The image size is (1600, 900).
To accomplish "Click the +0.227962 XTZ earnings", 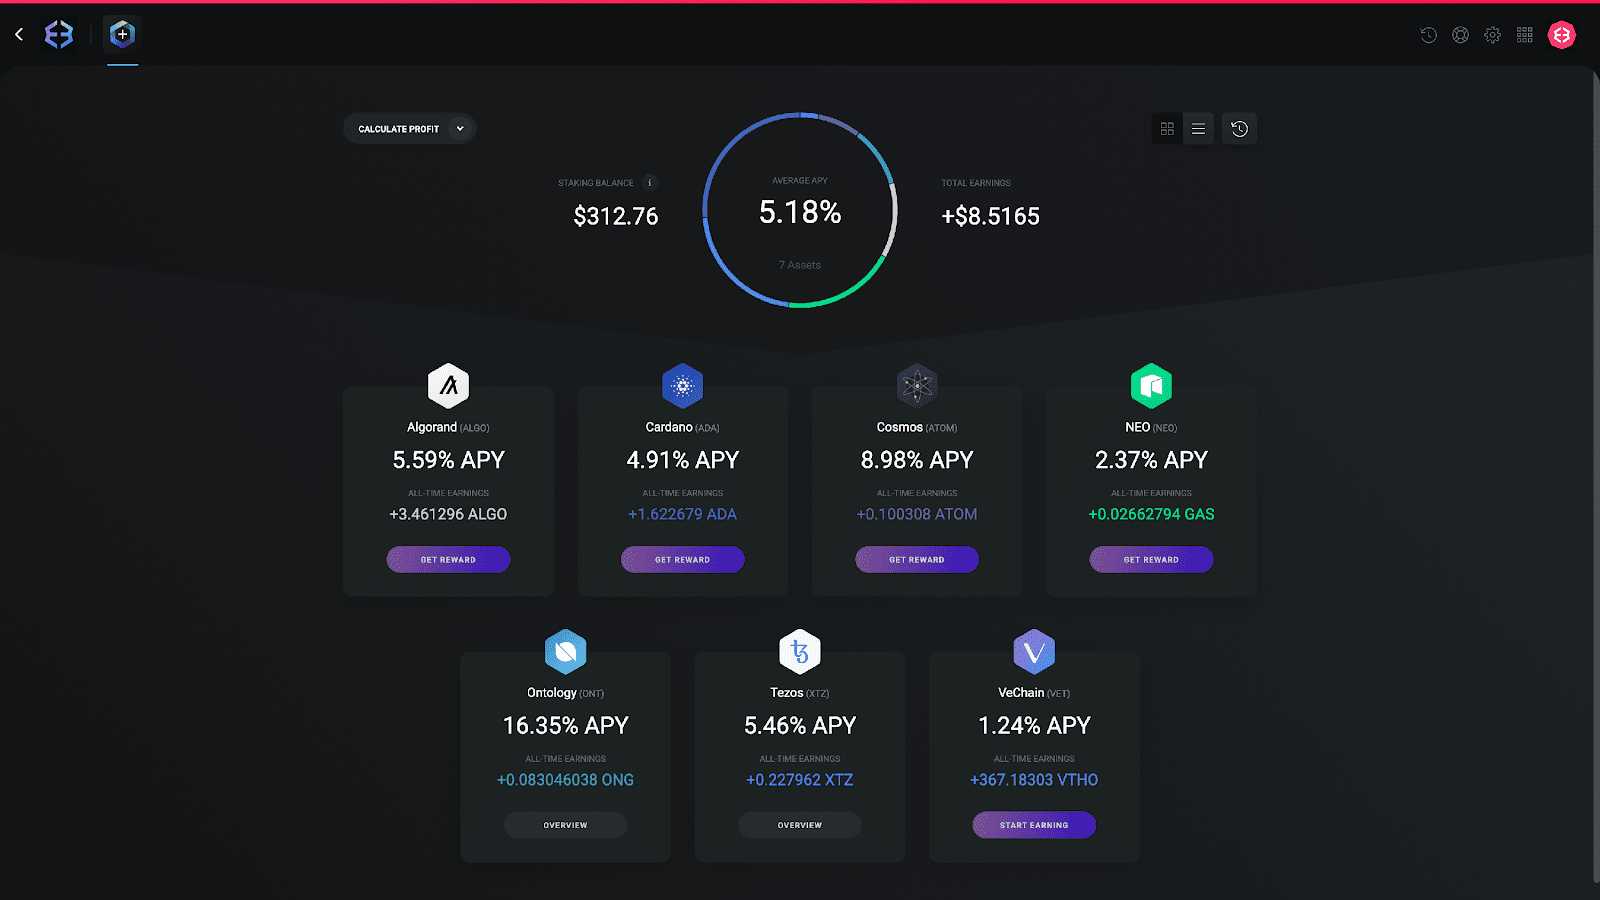I will pyautogui.click(x=800, y=780).
